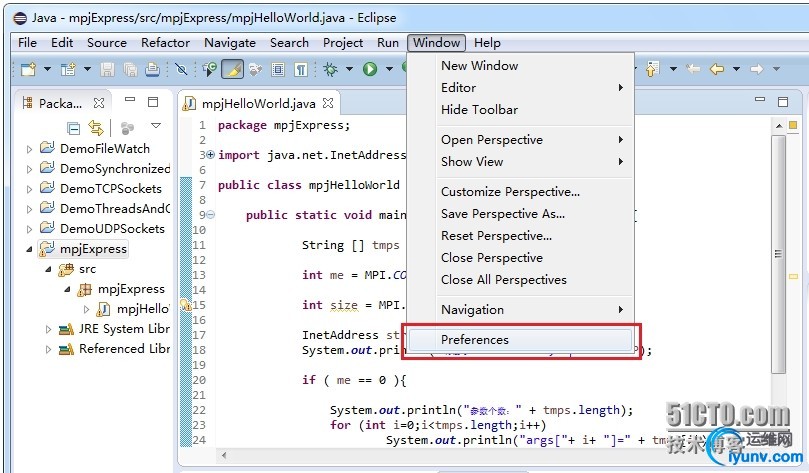Choose Hide Toolbar
Viewport: 809px width, 473px height.
520,109
